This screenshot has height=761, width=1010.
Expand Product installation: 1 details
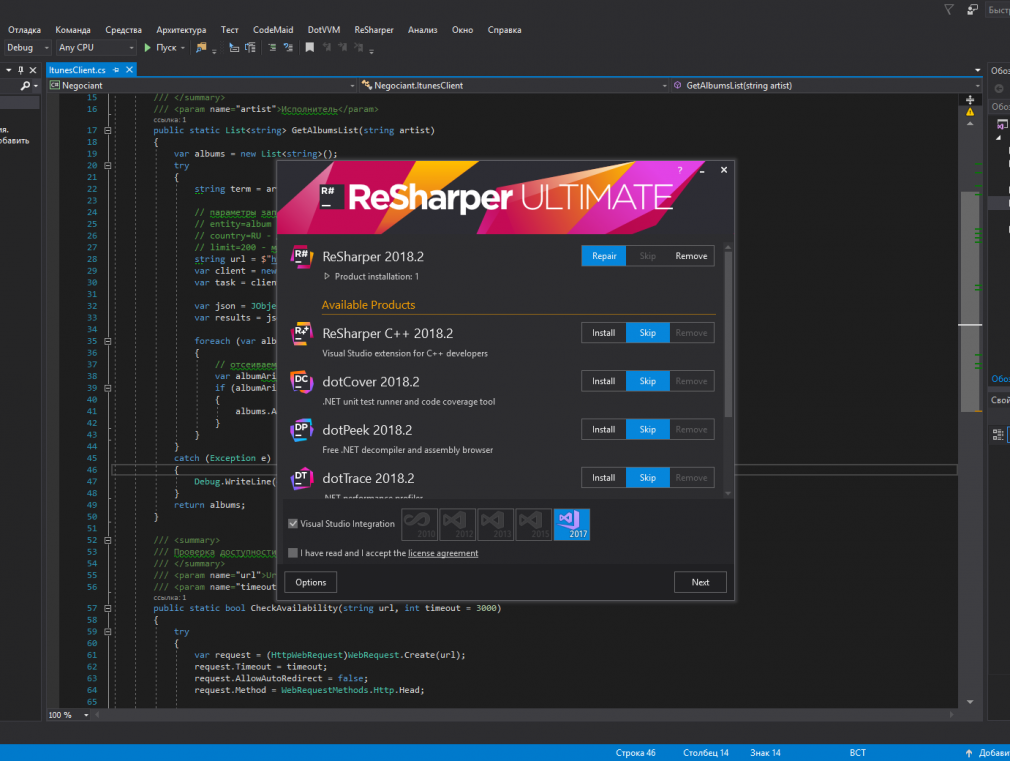pos(327,276)
